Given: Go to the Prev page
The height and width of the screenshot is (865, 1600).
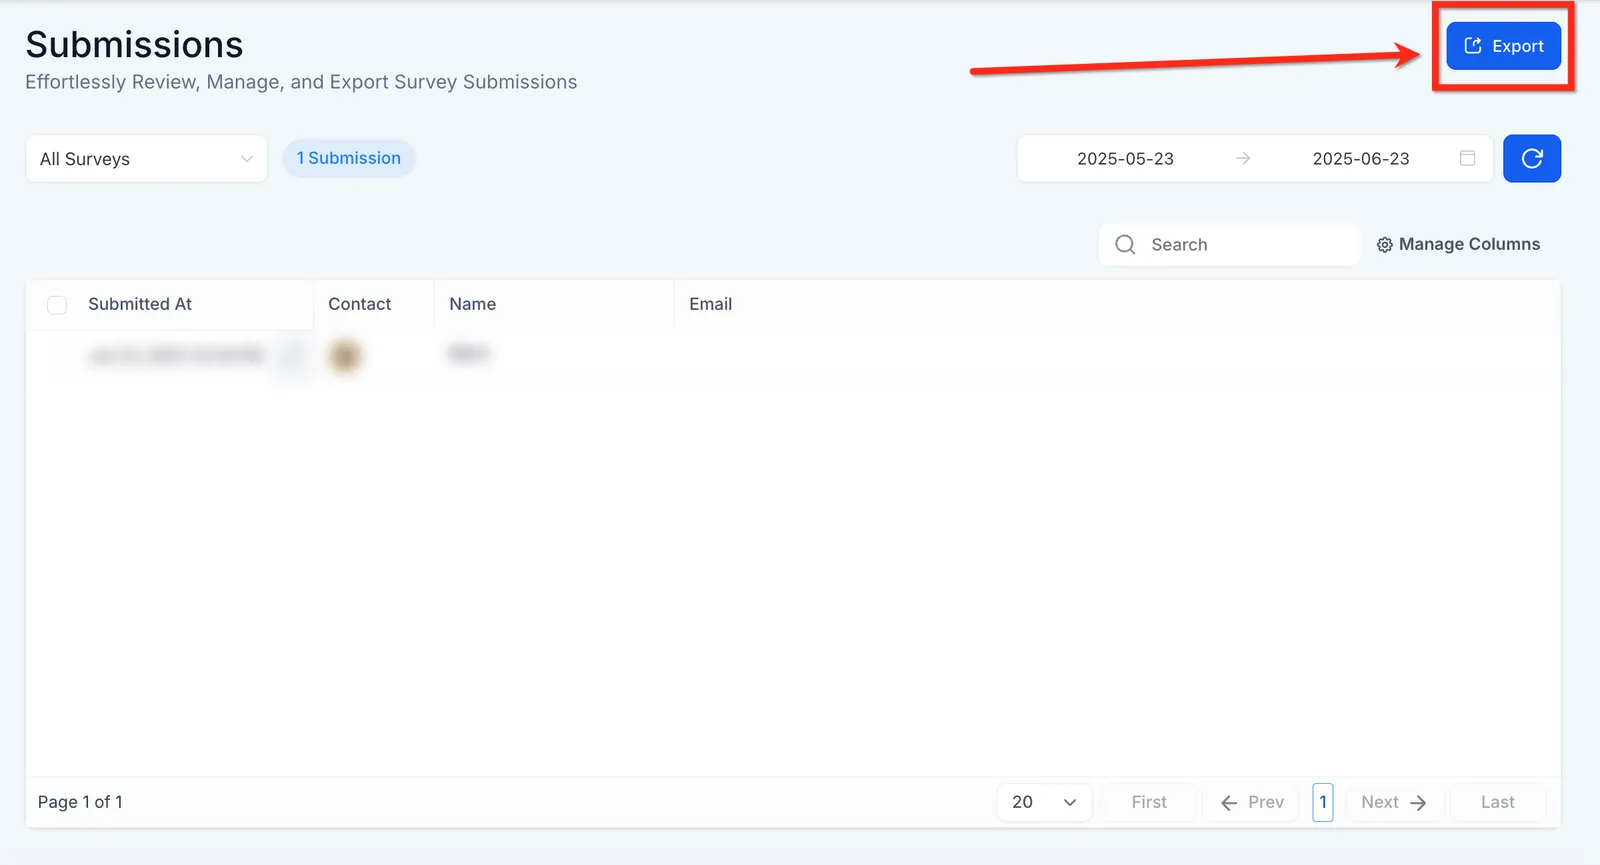Looking at the screenshot, I should 1252,802.
